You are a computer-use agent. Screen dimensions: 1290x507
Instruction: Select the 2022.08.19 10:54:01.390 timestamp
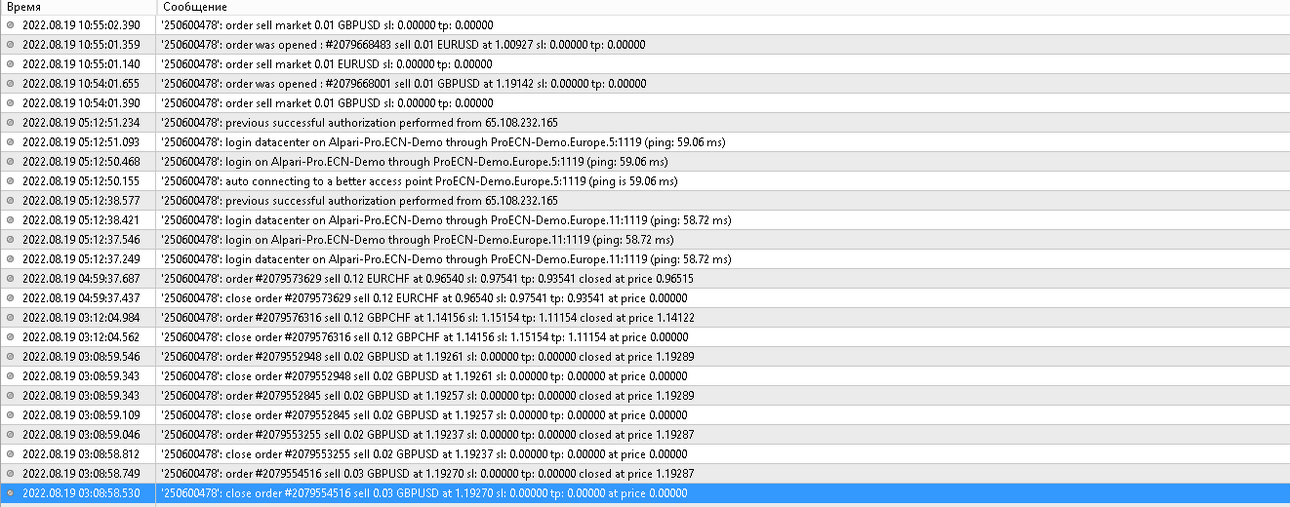click(81, 103)
